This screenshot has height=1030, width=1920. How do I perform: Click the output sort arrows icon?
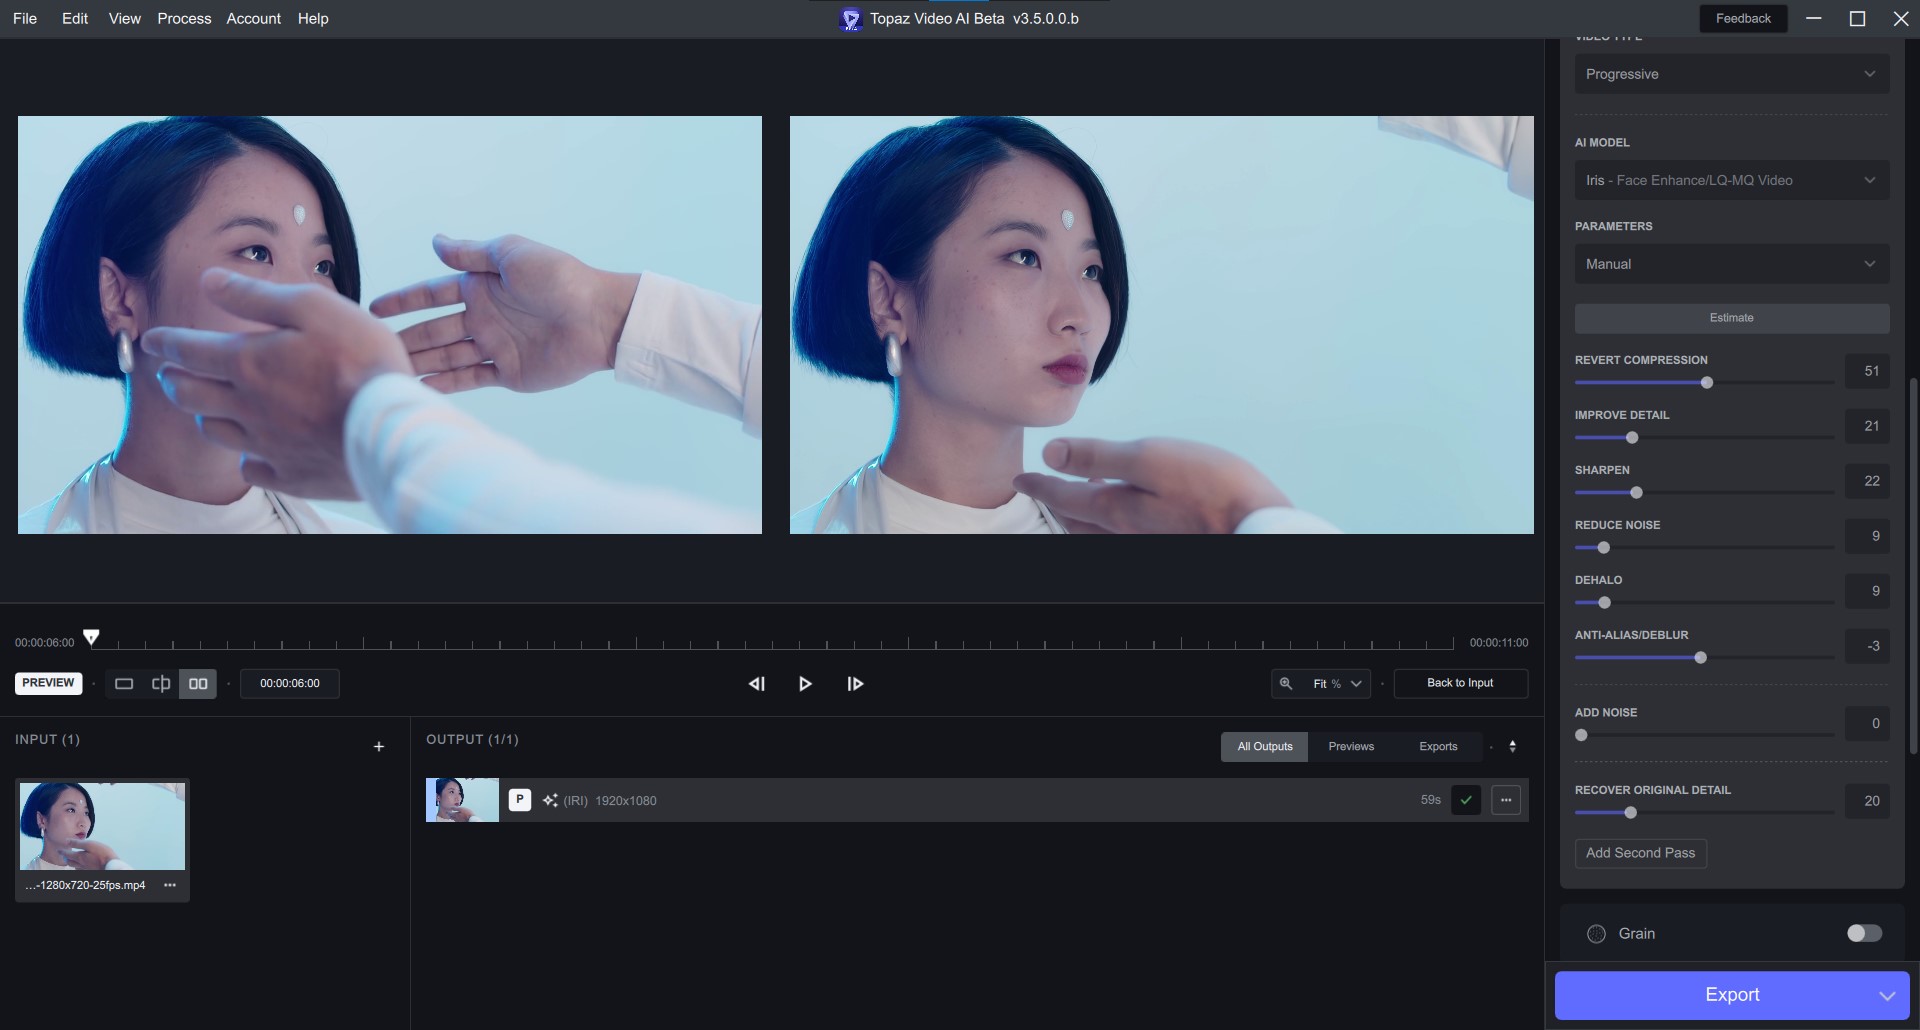[x=1513, y=747]
